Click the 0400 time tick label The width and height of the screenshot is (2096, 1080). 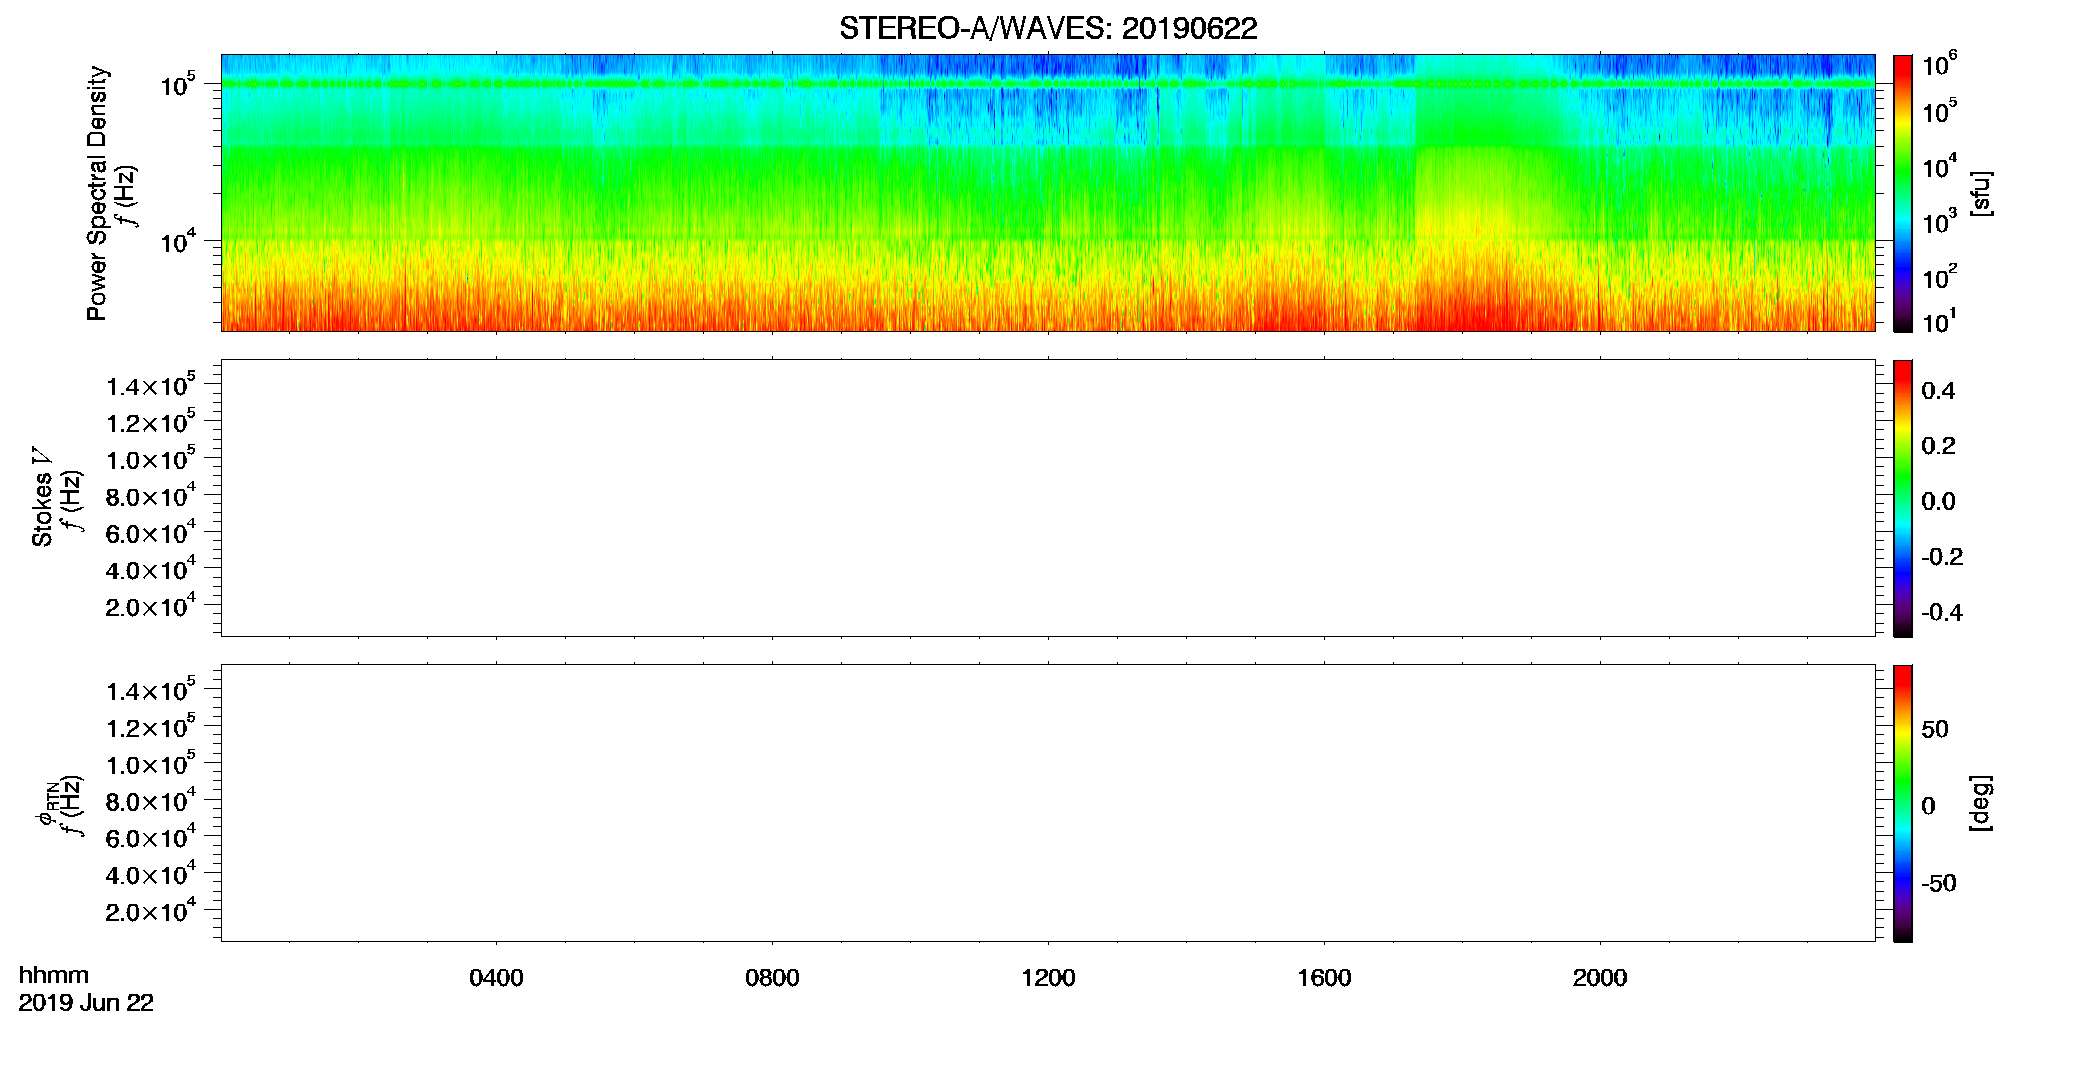496,978
